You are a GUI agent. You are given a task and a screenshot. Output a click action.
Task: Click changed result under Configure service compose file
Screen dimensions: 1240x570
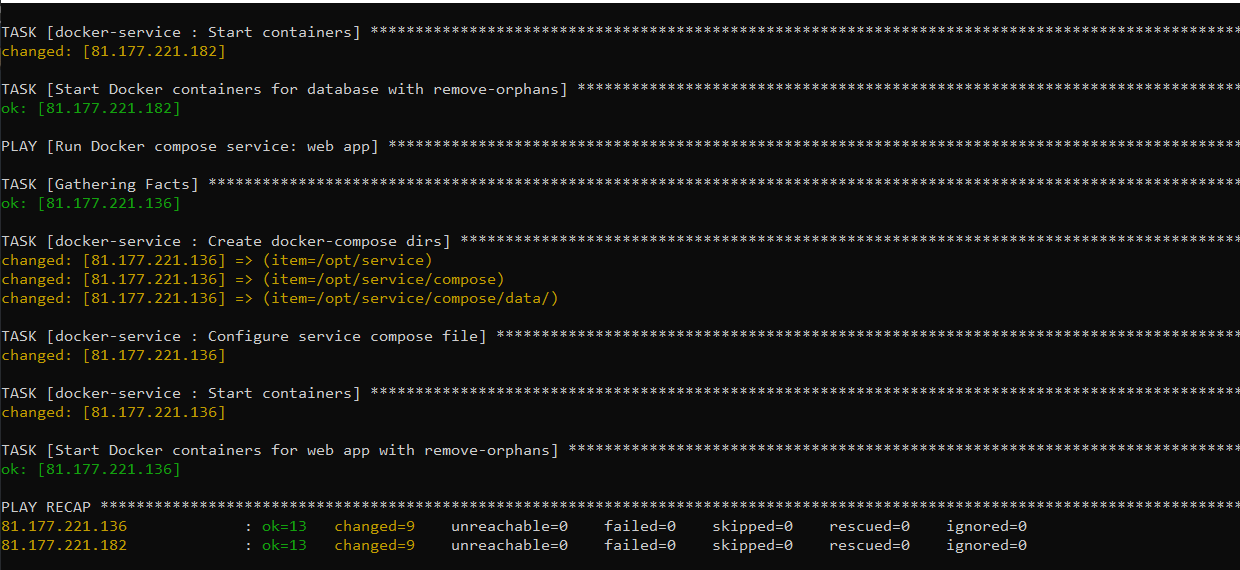click(x=113, y=355)
